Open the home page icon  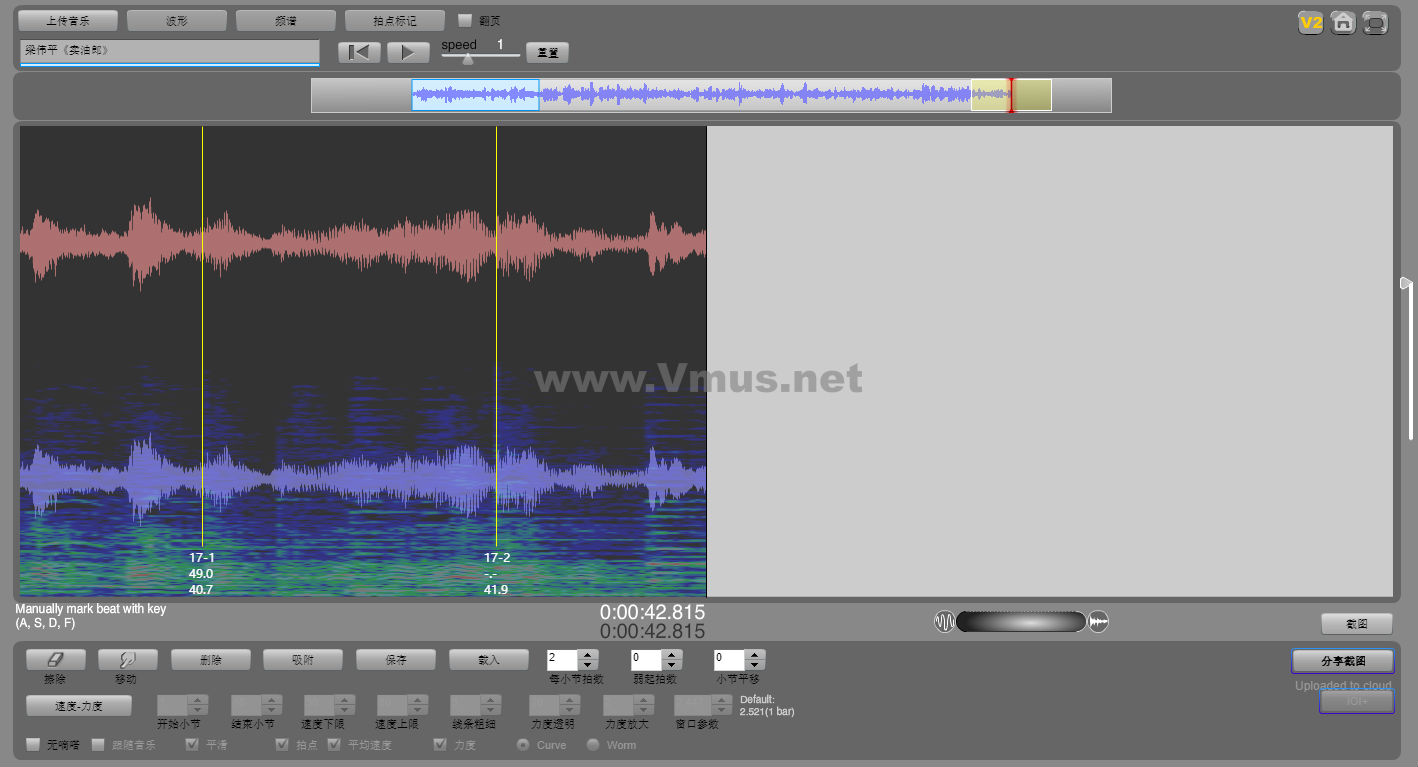coord(1343,22)
